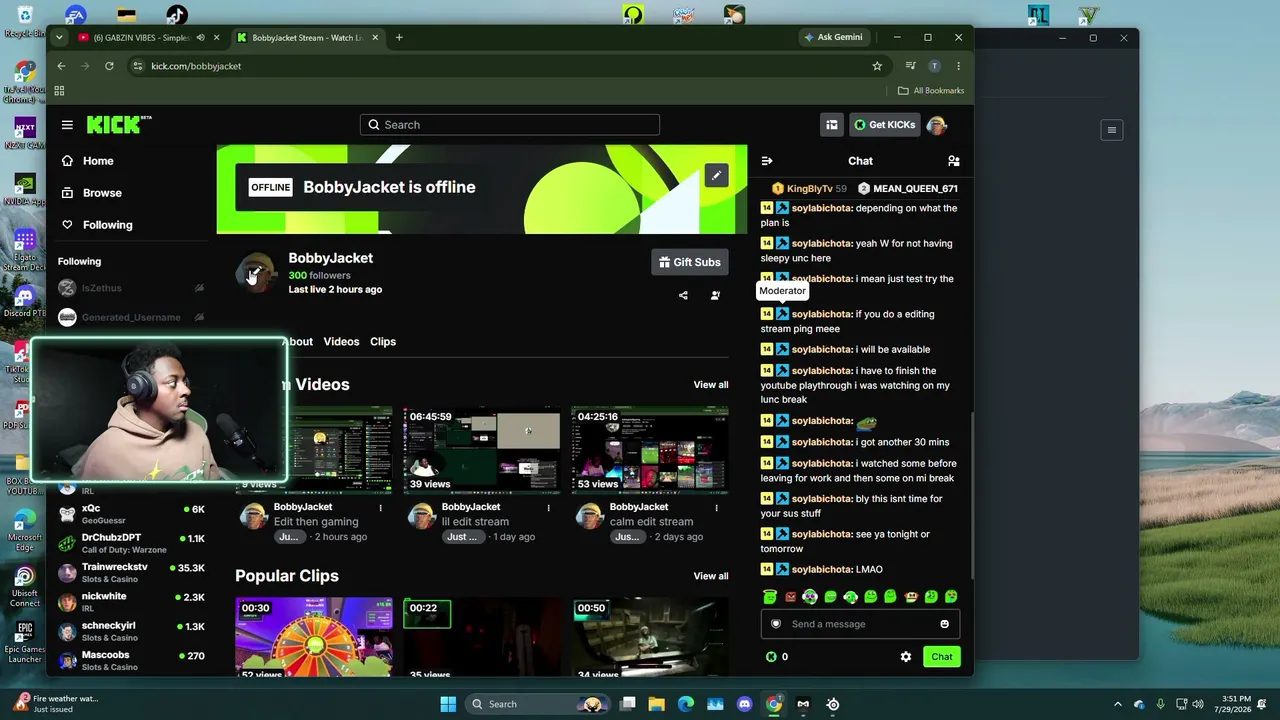
Task: Click View all for videos
Action: pos(711,385)
